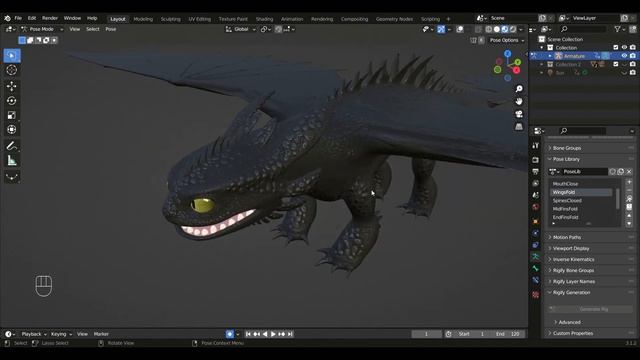The image size is (640, 360).
Task: Open the Keying popover in timeline
Action: pyautogui.click(x=61, y=334)
